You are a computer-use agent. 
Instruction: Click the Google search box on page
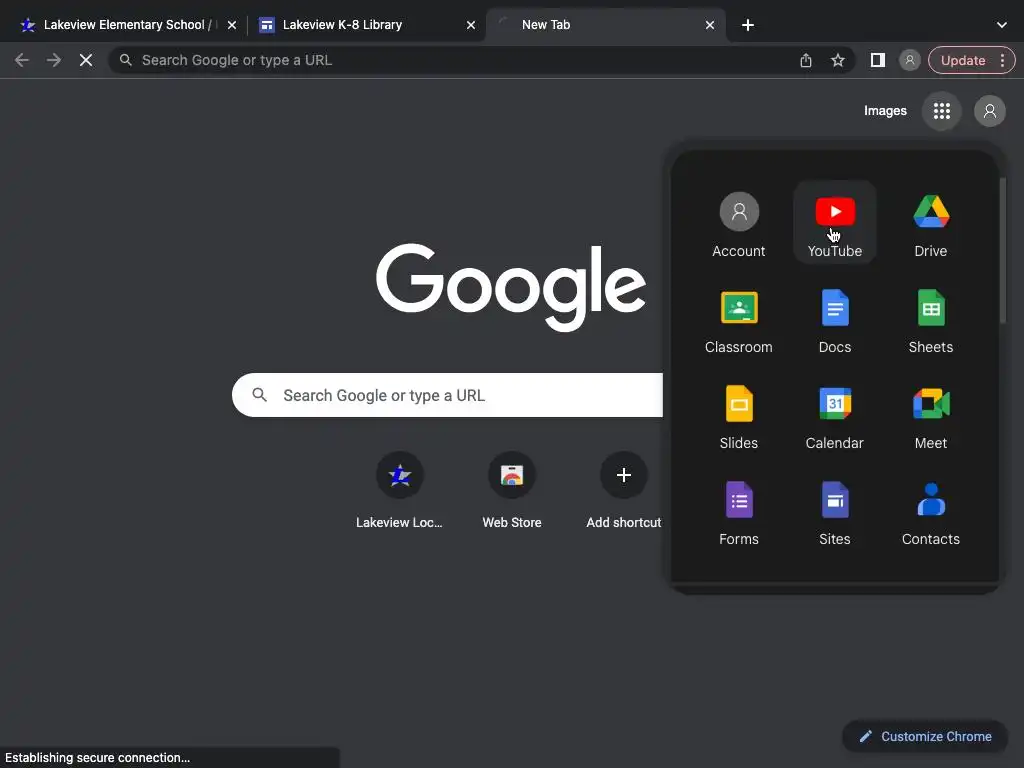(x=447, y=395)
